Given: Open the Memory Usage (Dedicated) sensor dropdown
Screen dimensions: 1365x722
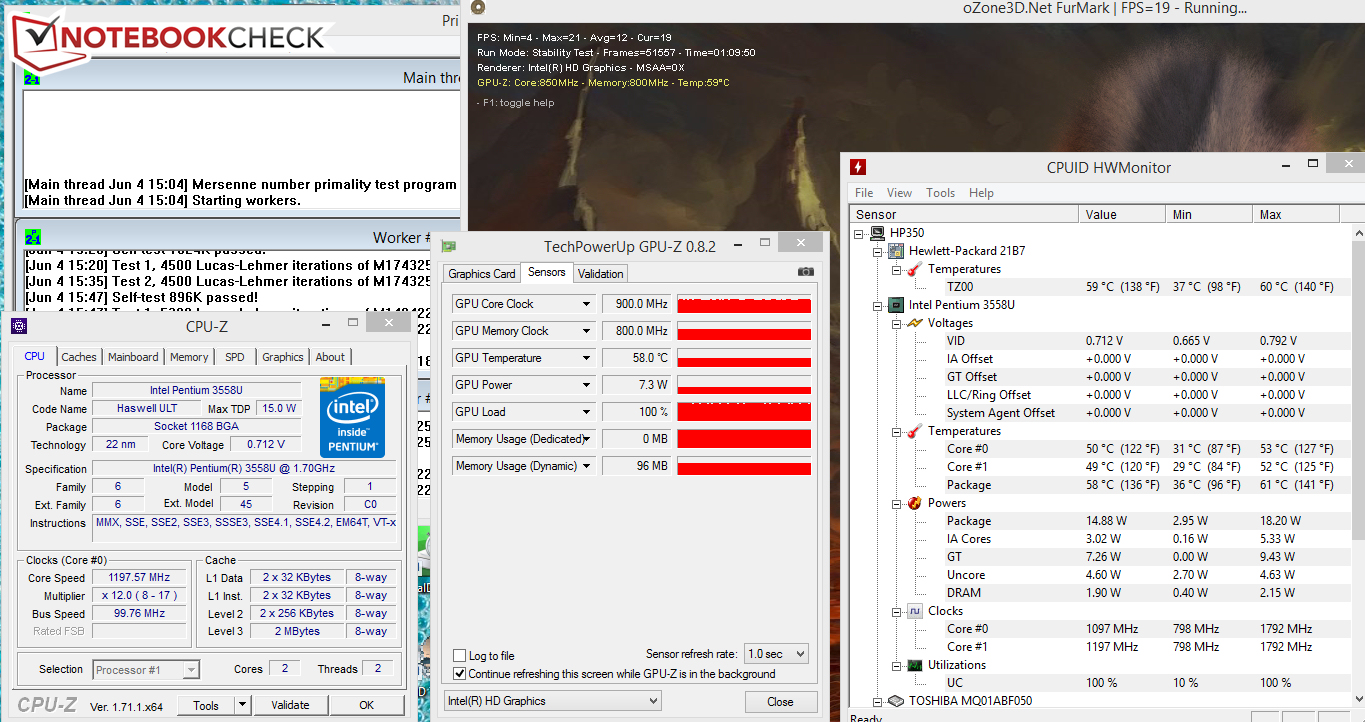Looking at the screenshot, I should (587, 439).
